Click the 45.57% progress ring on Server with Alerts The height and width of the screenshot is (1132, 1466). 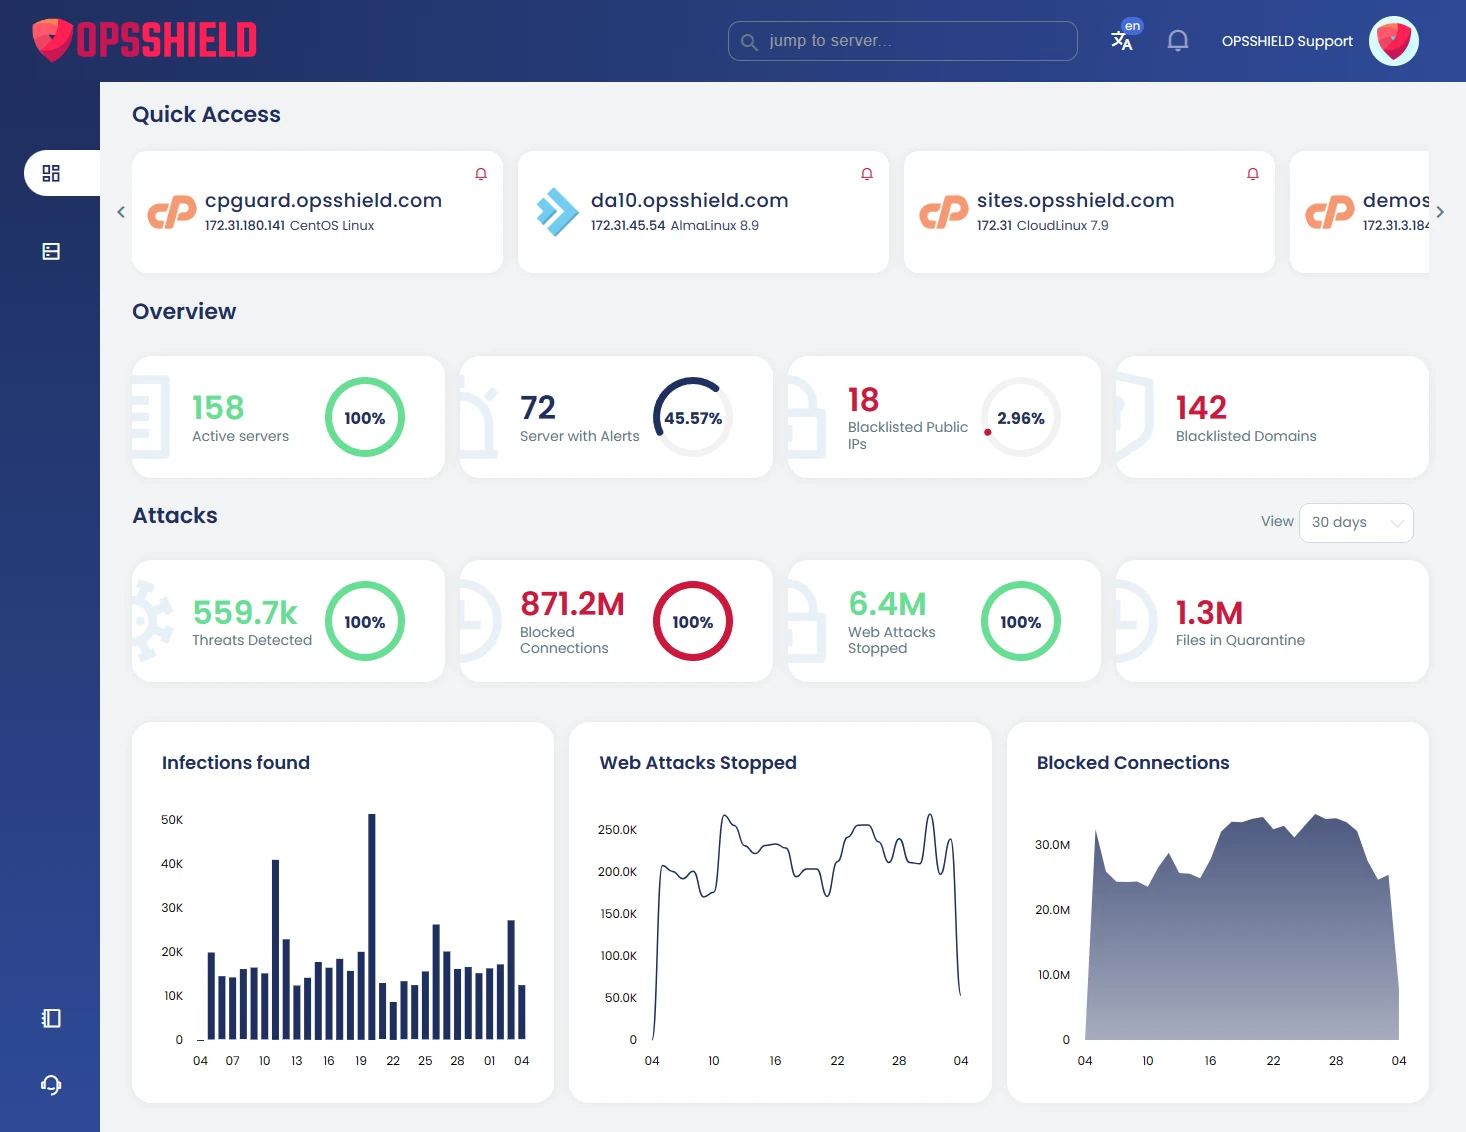pyautogui.click(x=692, y=417)
